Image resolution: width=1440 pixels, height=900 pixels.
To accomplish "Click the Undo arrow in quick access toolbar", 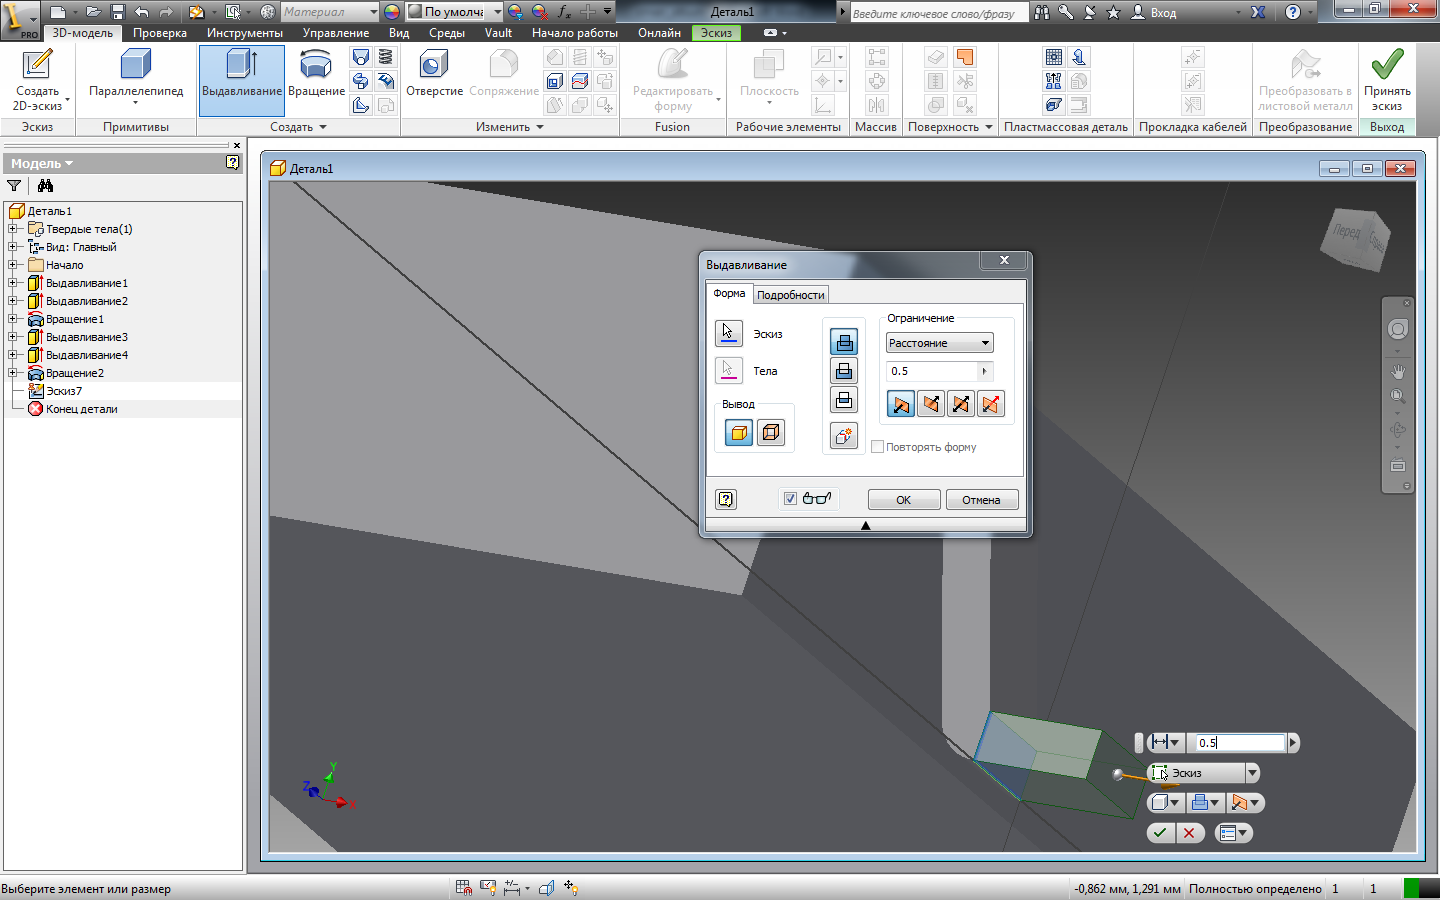I will point(142,12).
